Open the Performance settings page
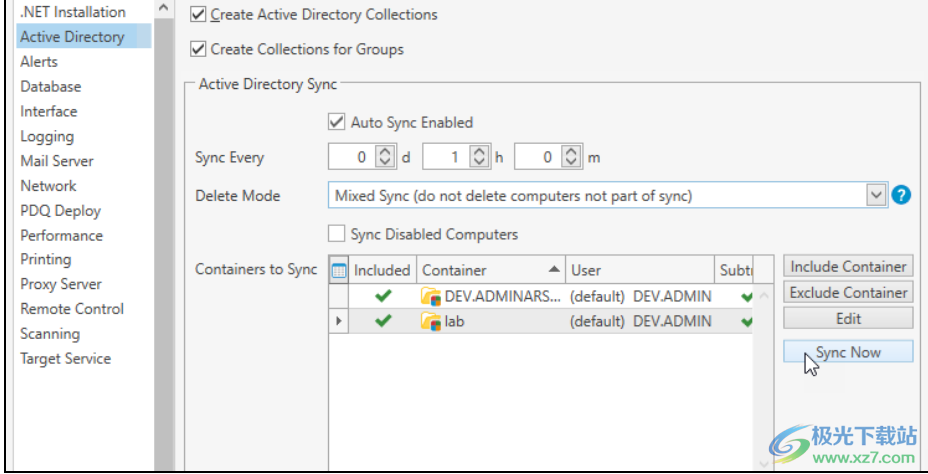 point(62,236)
